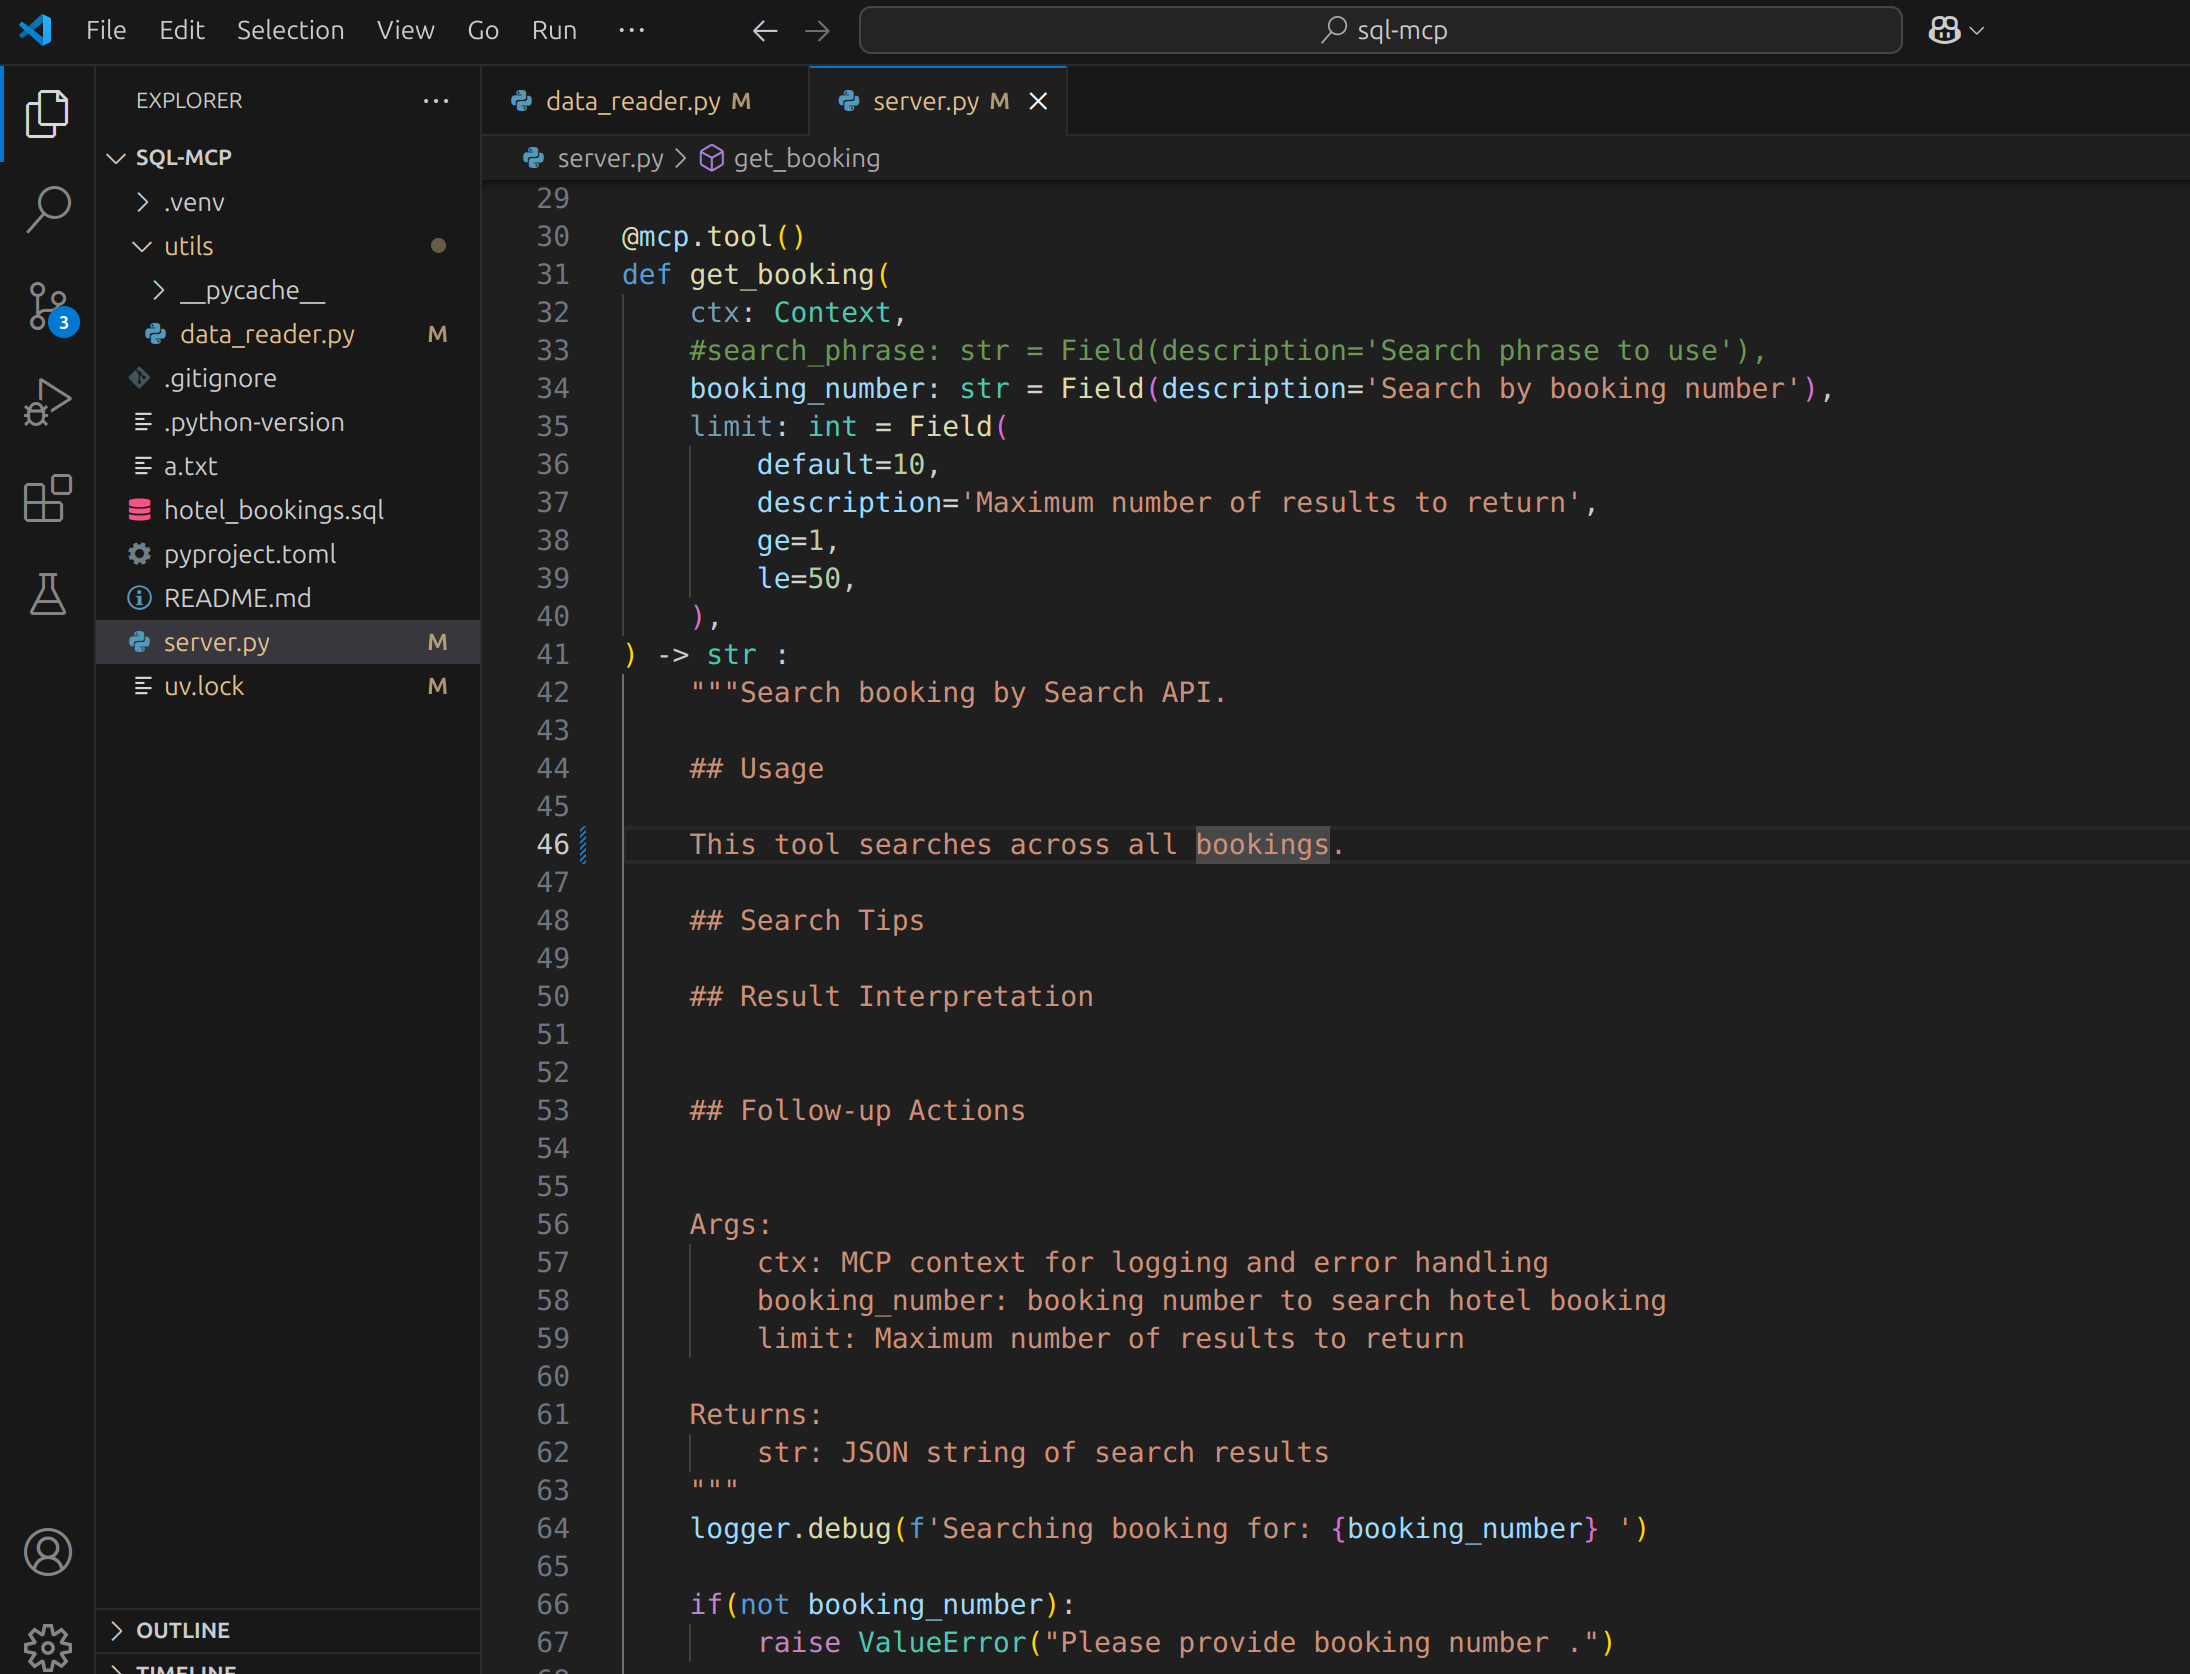Collapse the SQL-MCP root folder
The width and height of the screenshot is (2190, 1674).
(288, 157)
